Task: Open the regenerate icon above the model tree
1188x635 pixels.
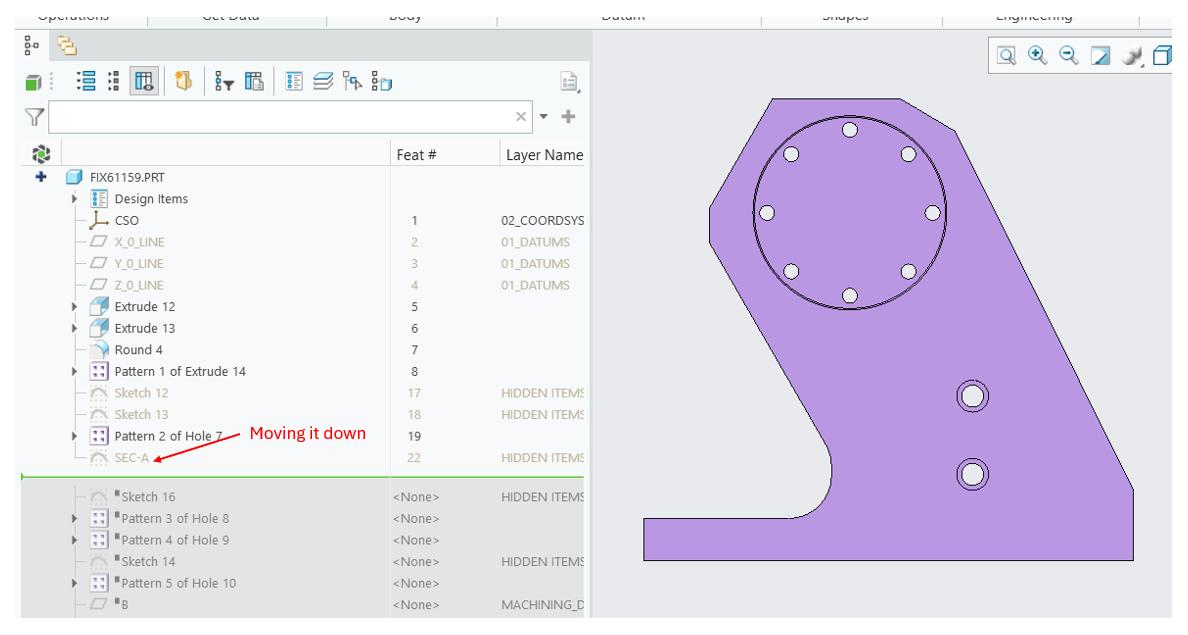Action: click(41, 153)
